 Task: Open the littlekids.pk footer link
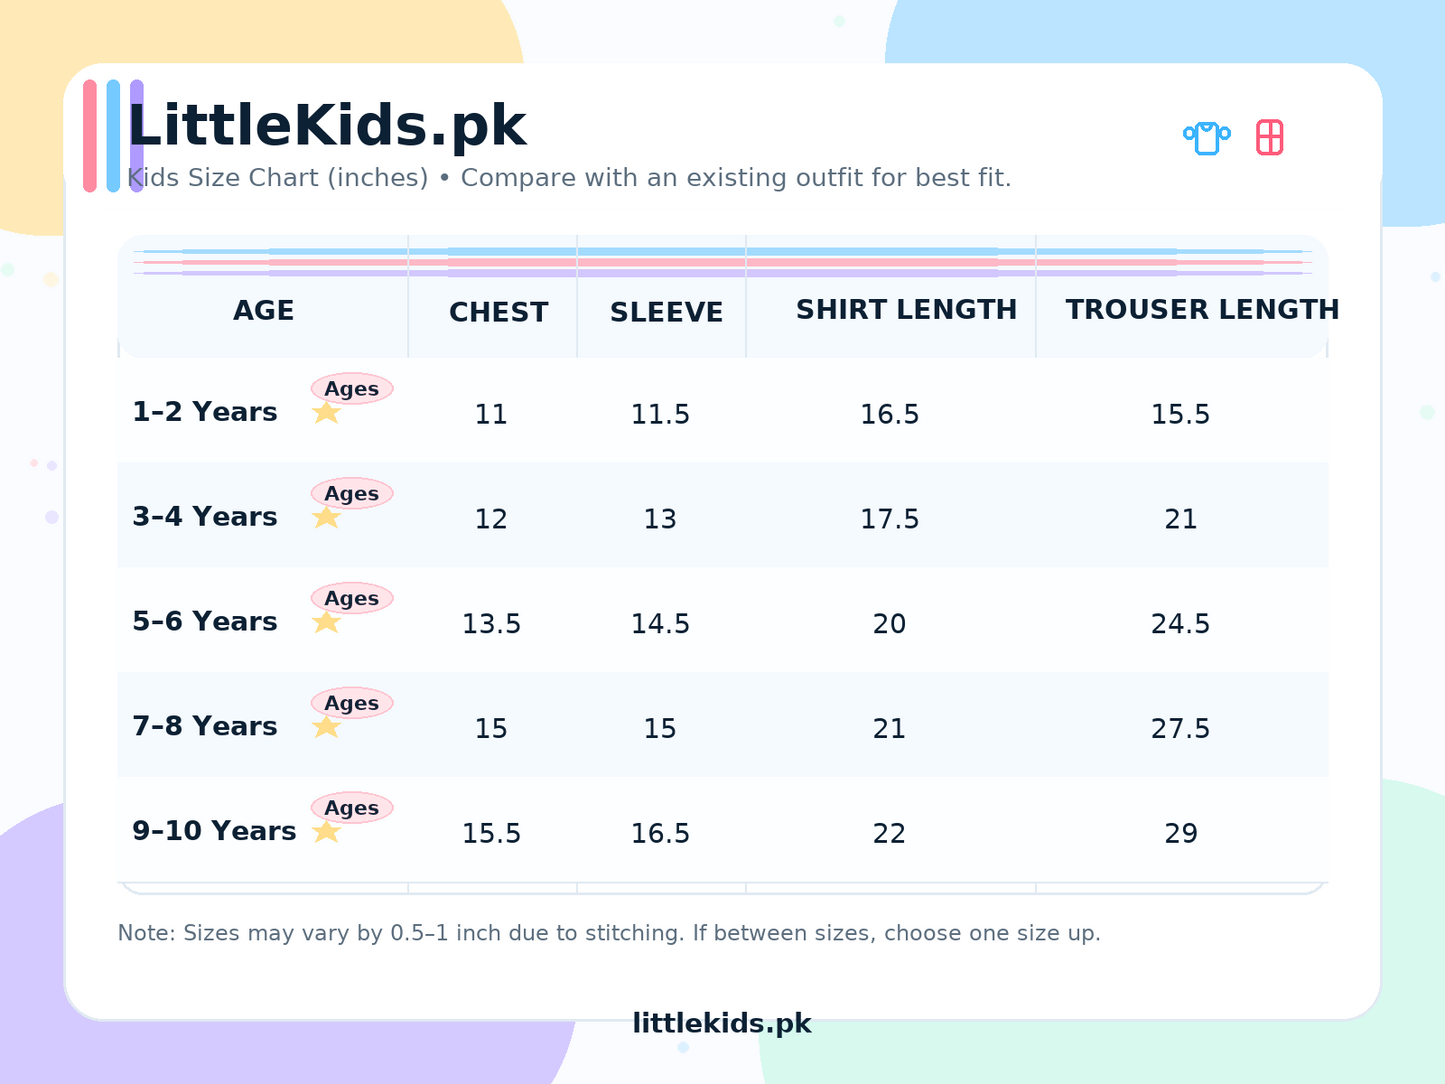722,1023
